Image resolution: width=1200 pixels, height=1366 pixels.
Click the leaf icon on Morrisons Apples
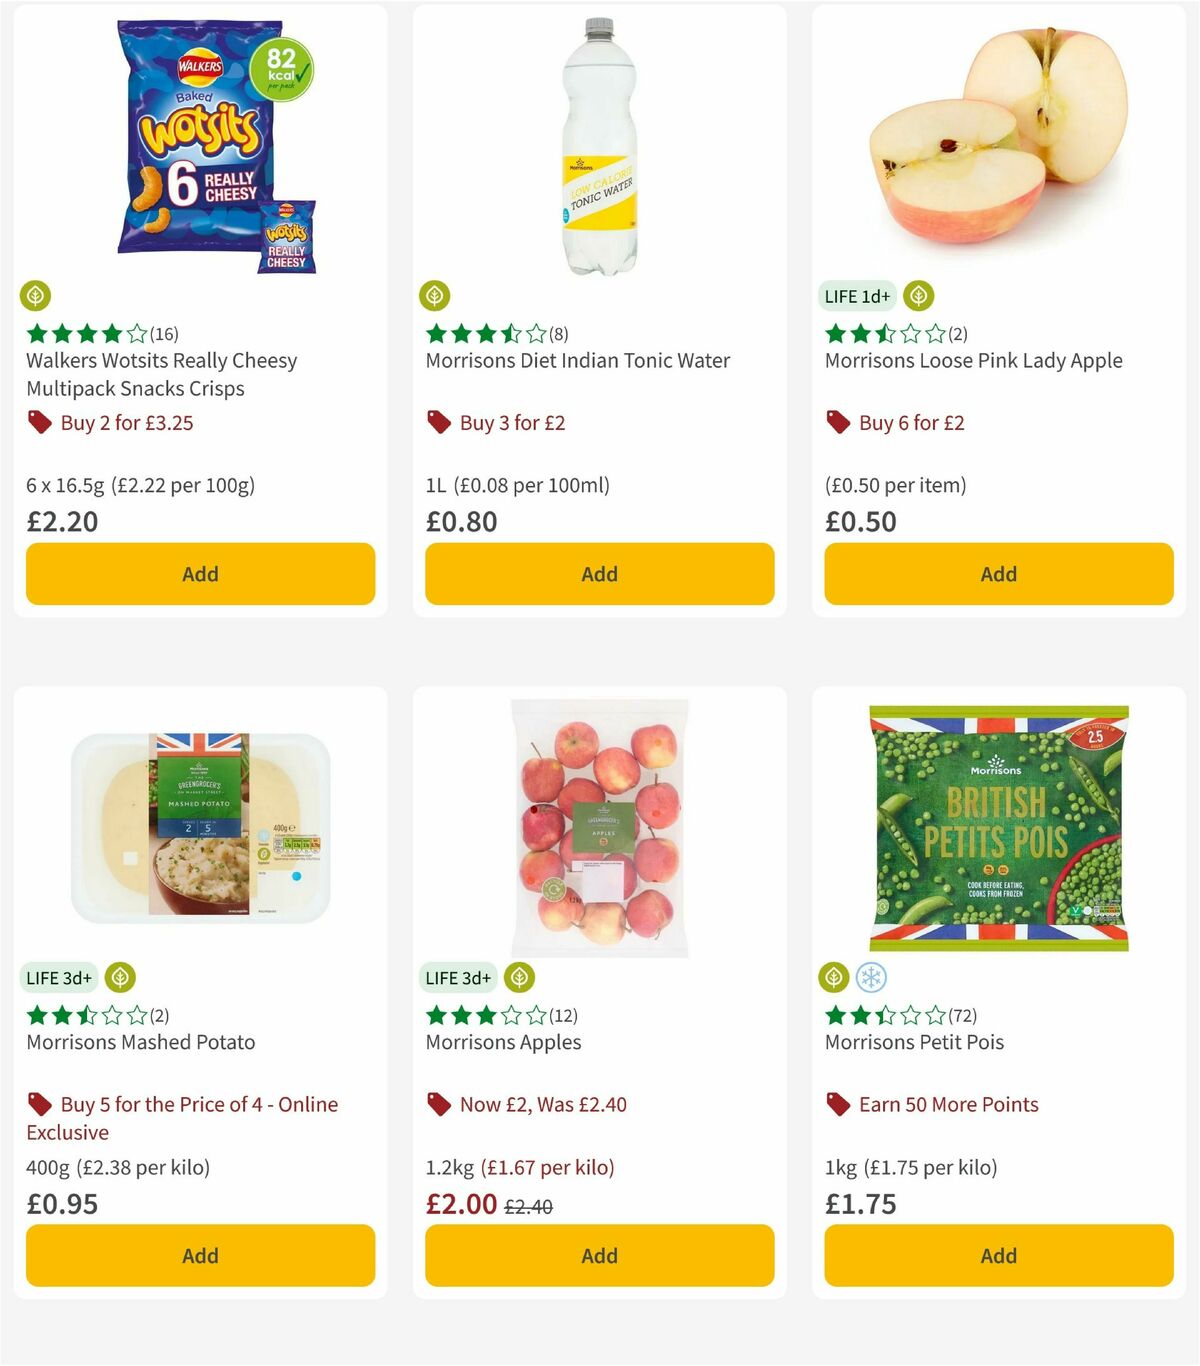[x=518, y=977]
